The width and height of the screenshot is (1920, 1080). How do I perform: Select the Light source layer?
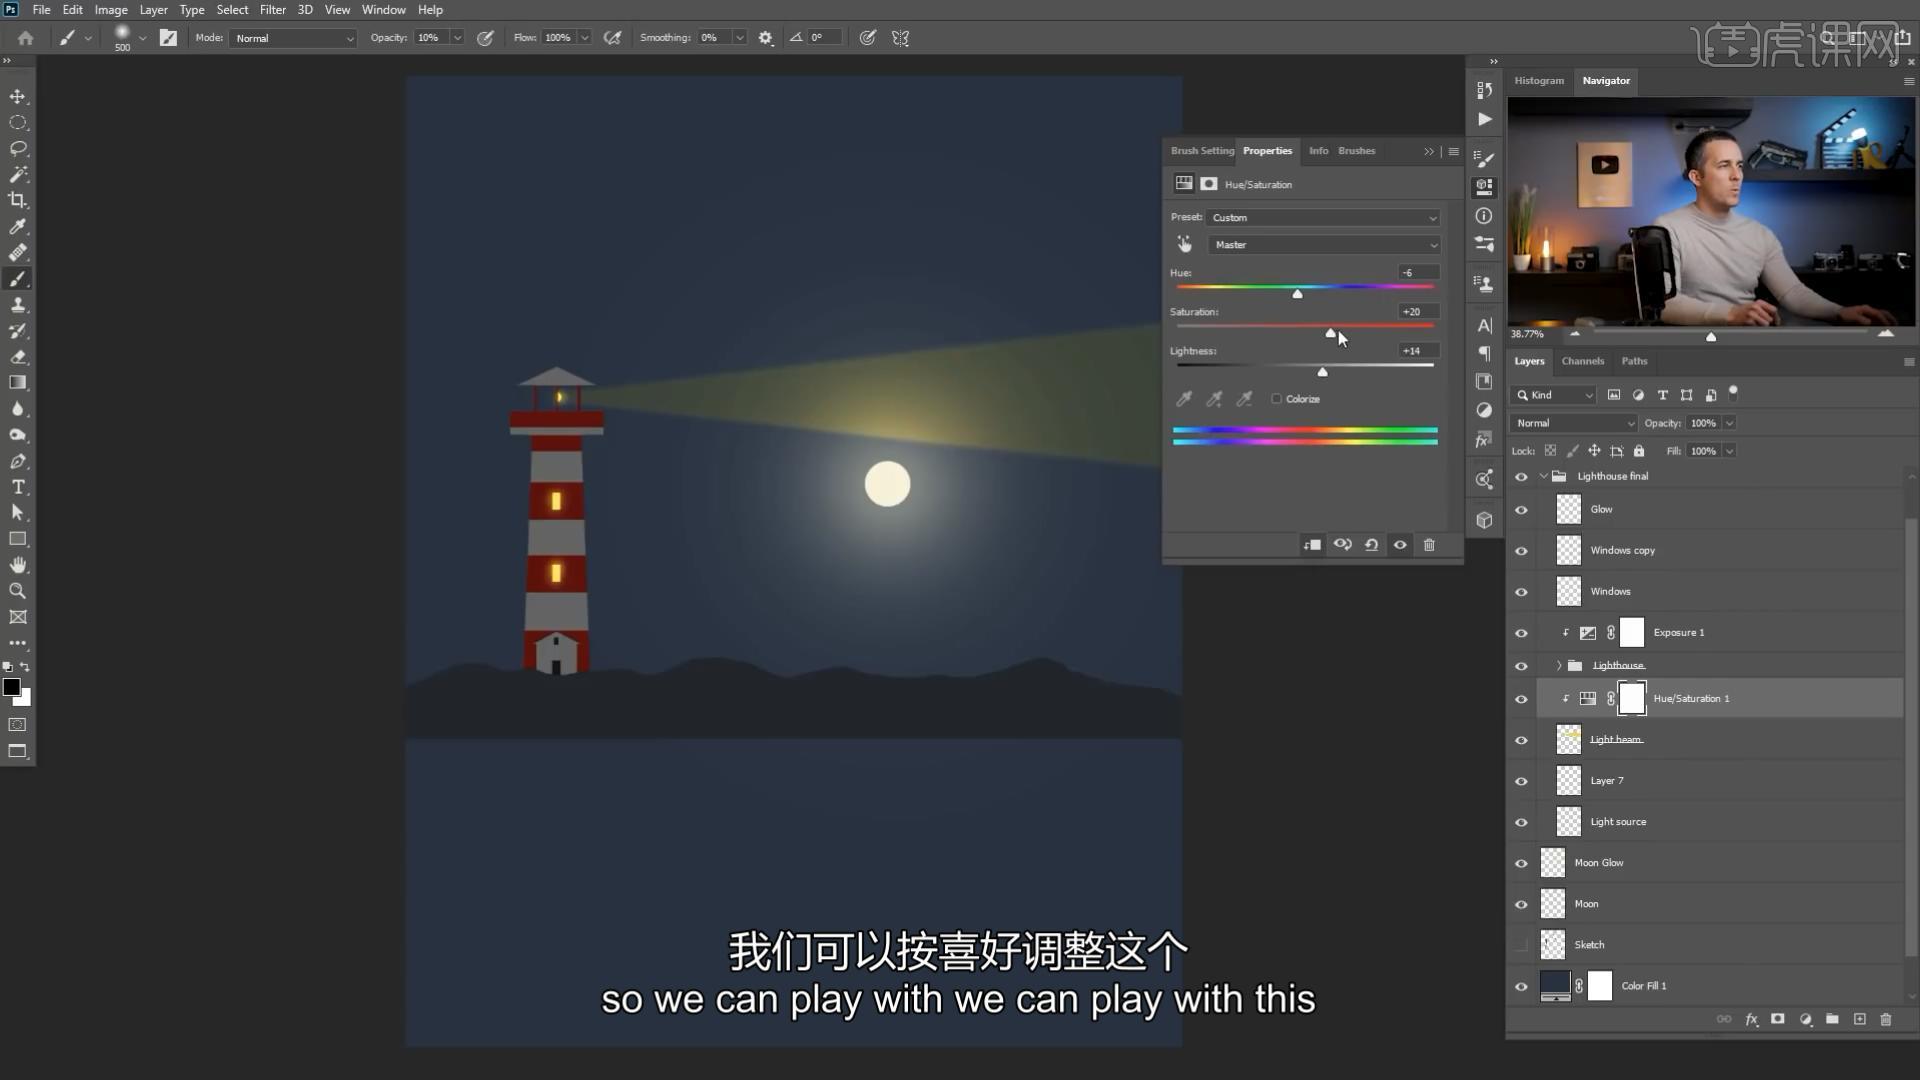click(1720, 822)
